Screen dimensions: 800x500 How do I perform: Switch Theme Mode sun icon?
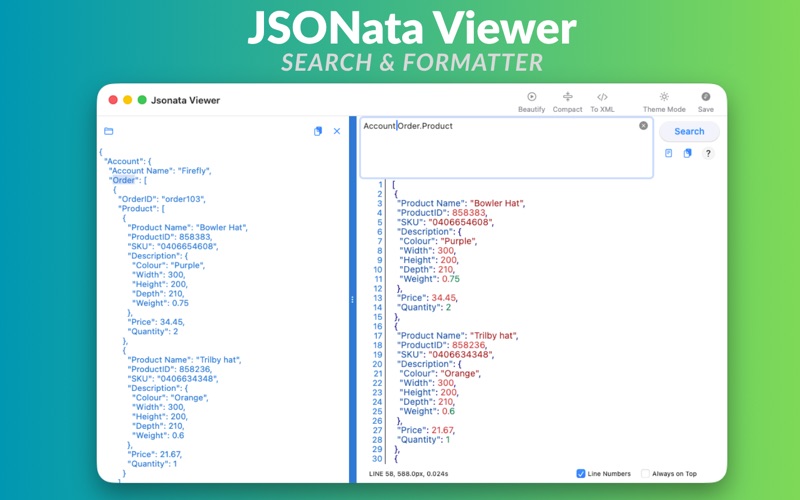point(664,96)
